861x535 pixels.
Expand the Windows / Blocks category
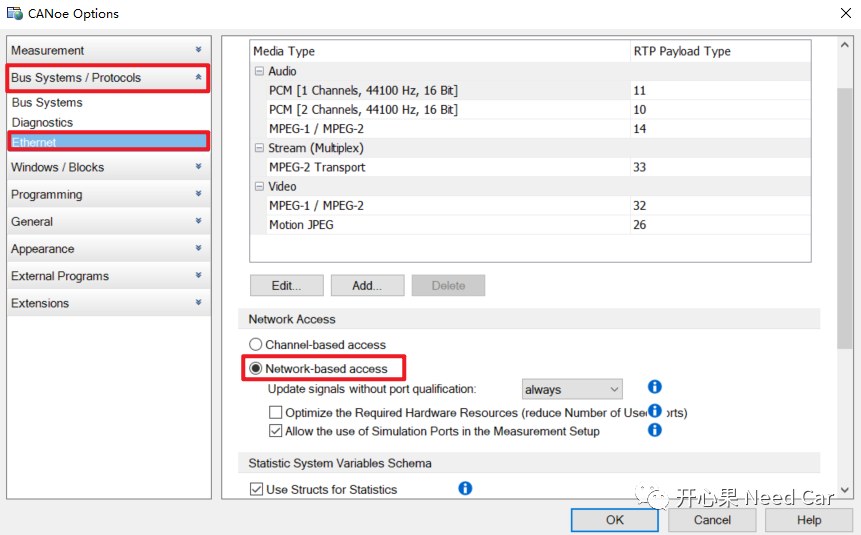tap(108, 167)
